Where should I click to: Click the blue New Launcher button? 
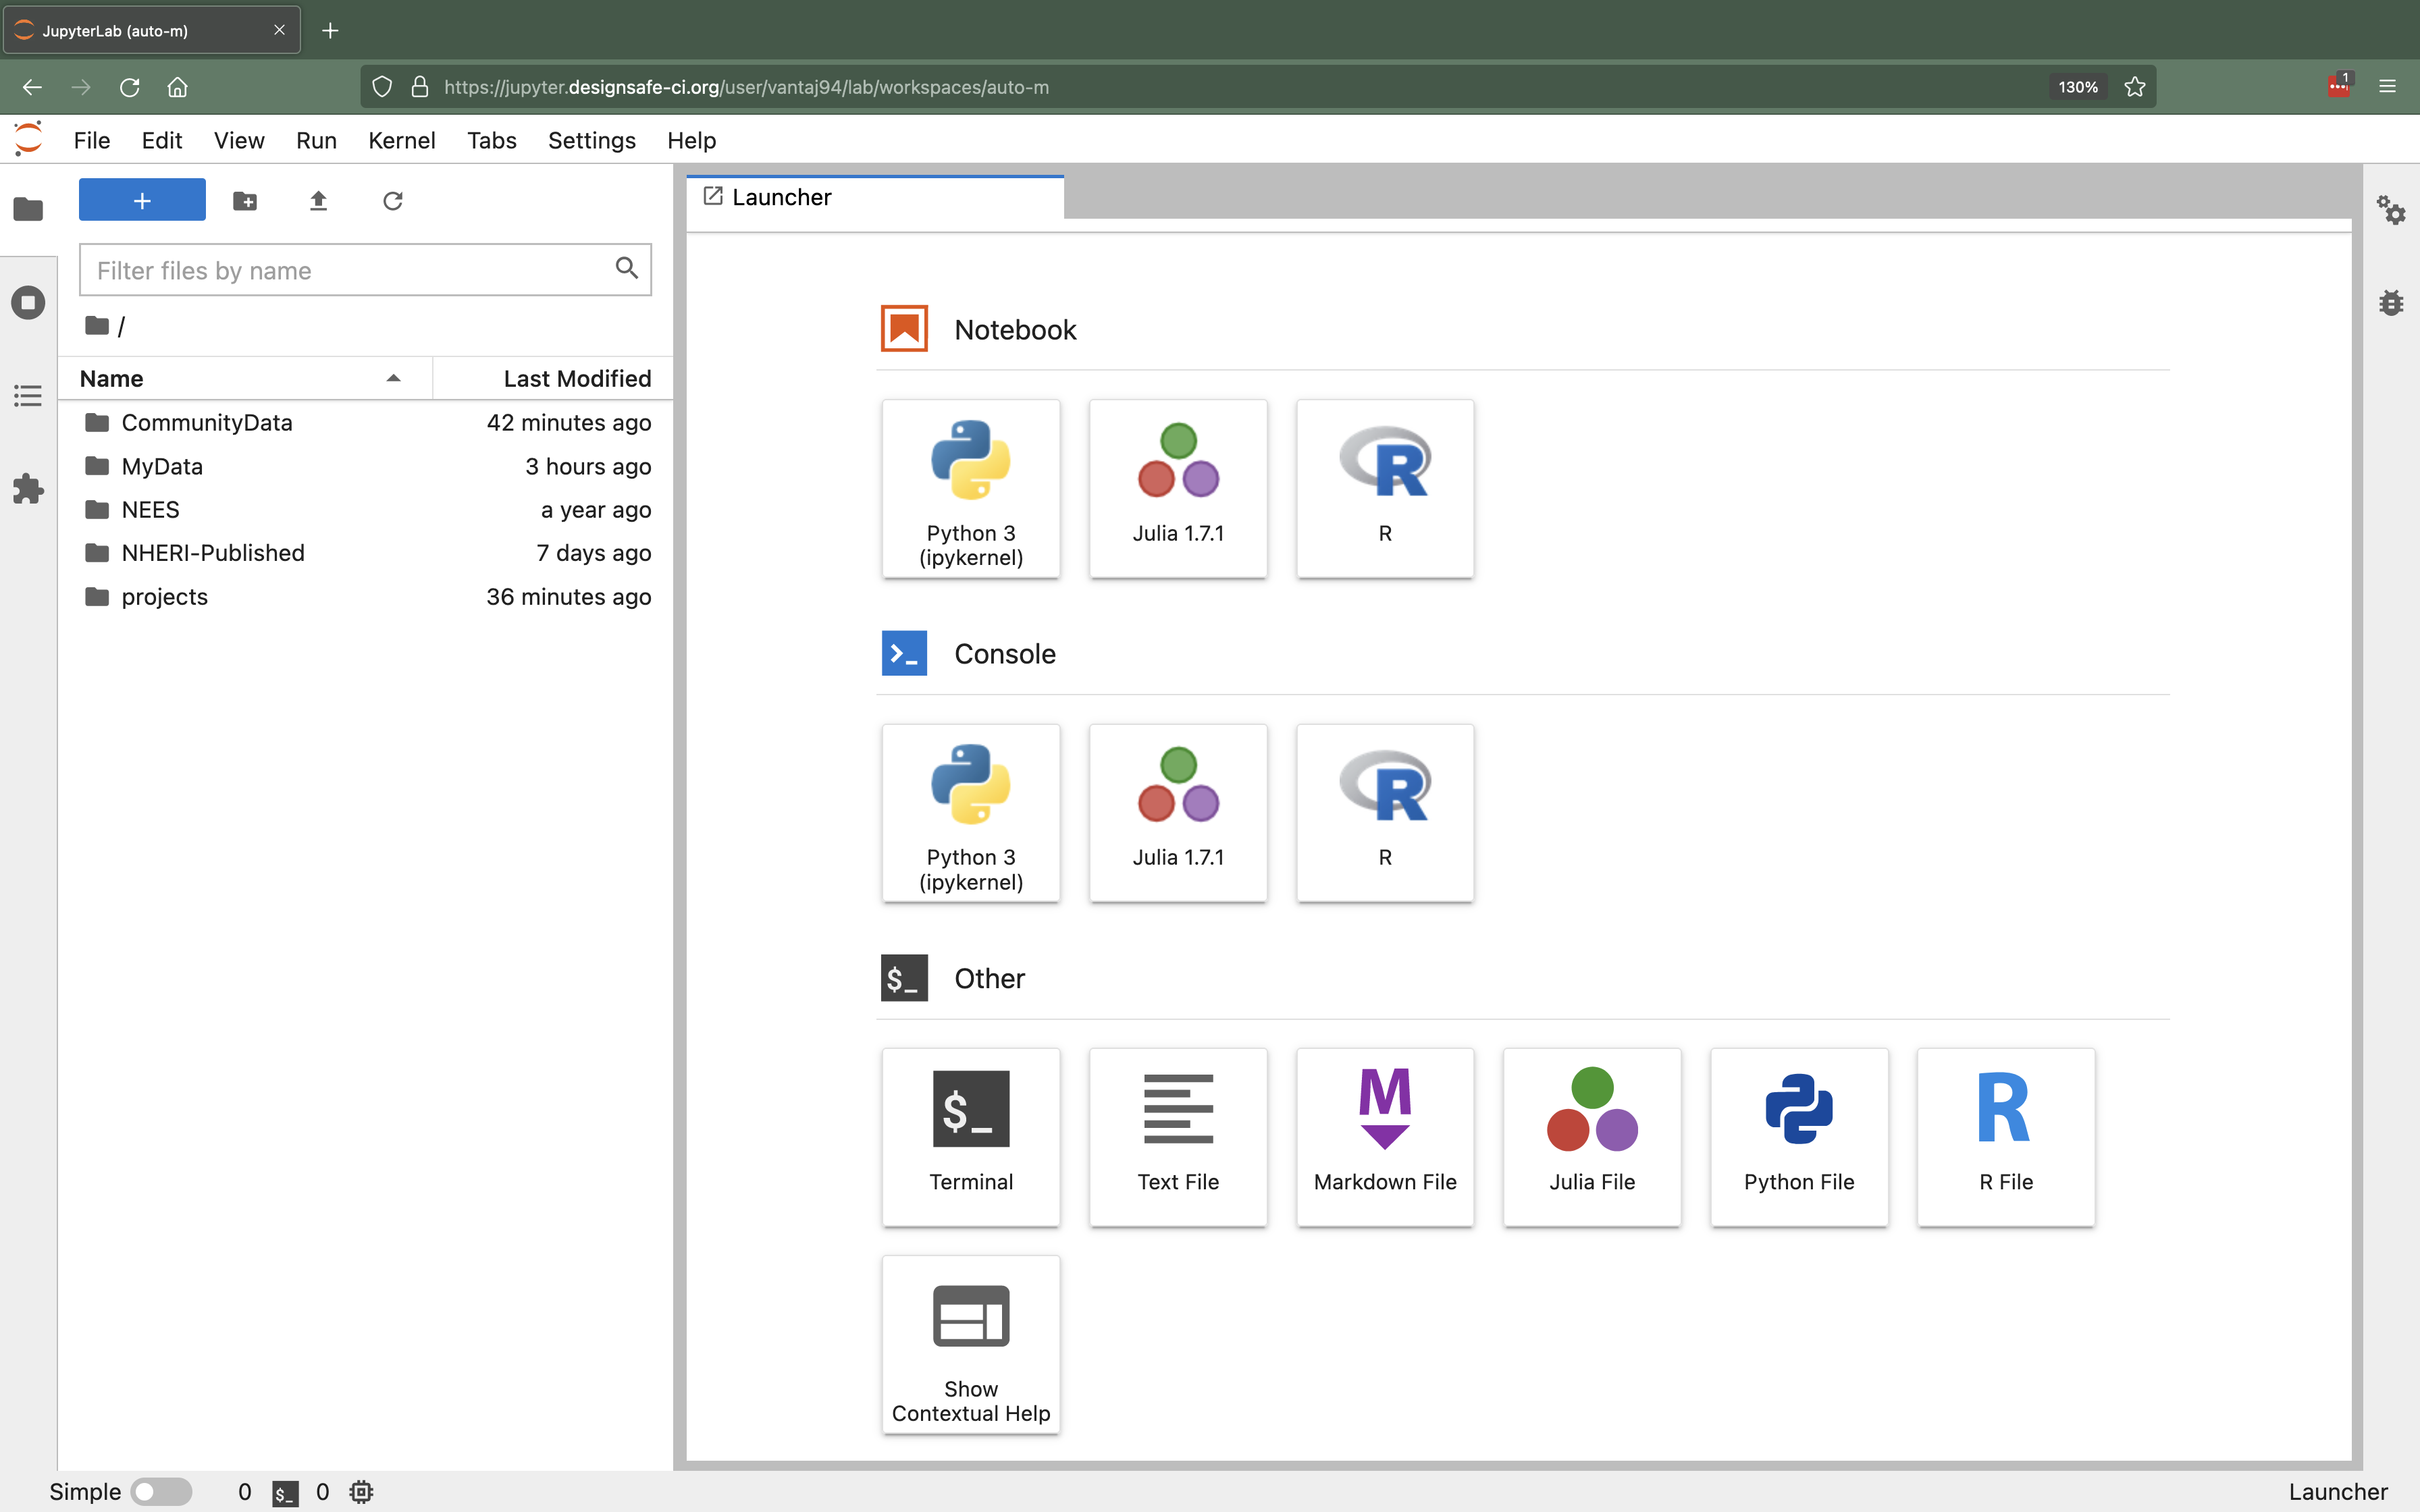pyautogui.click(x=141, y=199)
